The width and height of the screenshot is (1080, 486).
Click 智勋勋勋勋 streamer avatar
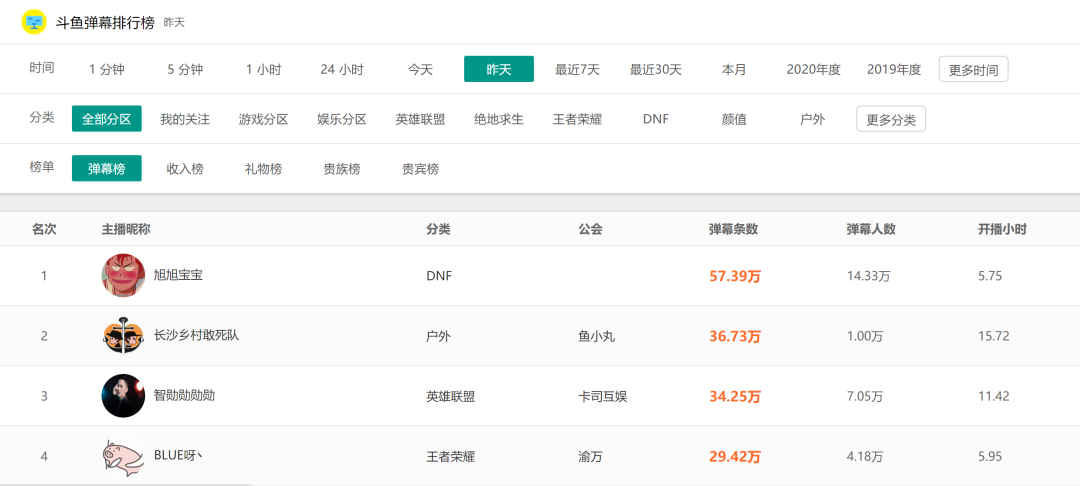click(x=123, y=396)
